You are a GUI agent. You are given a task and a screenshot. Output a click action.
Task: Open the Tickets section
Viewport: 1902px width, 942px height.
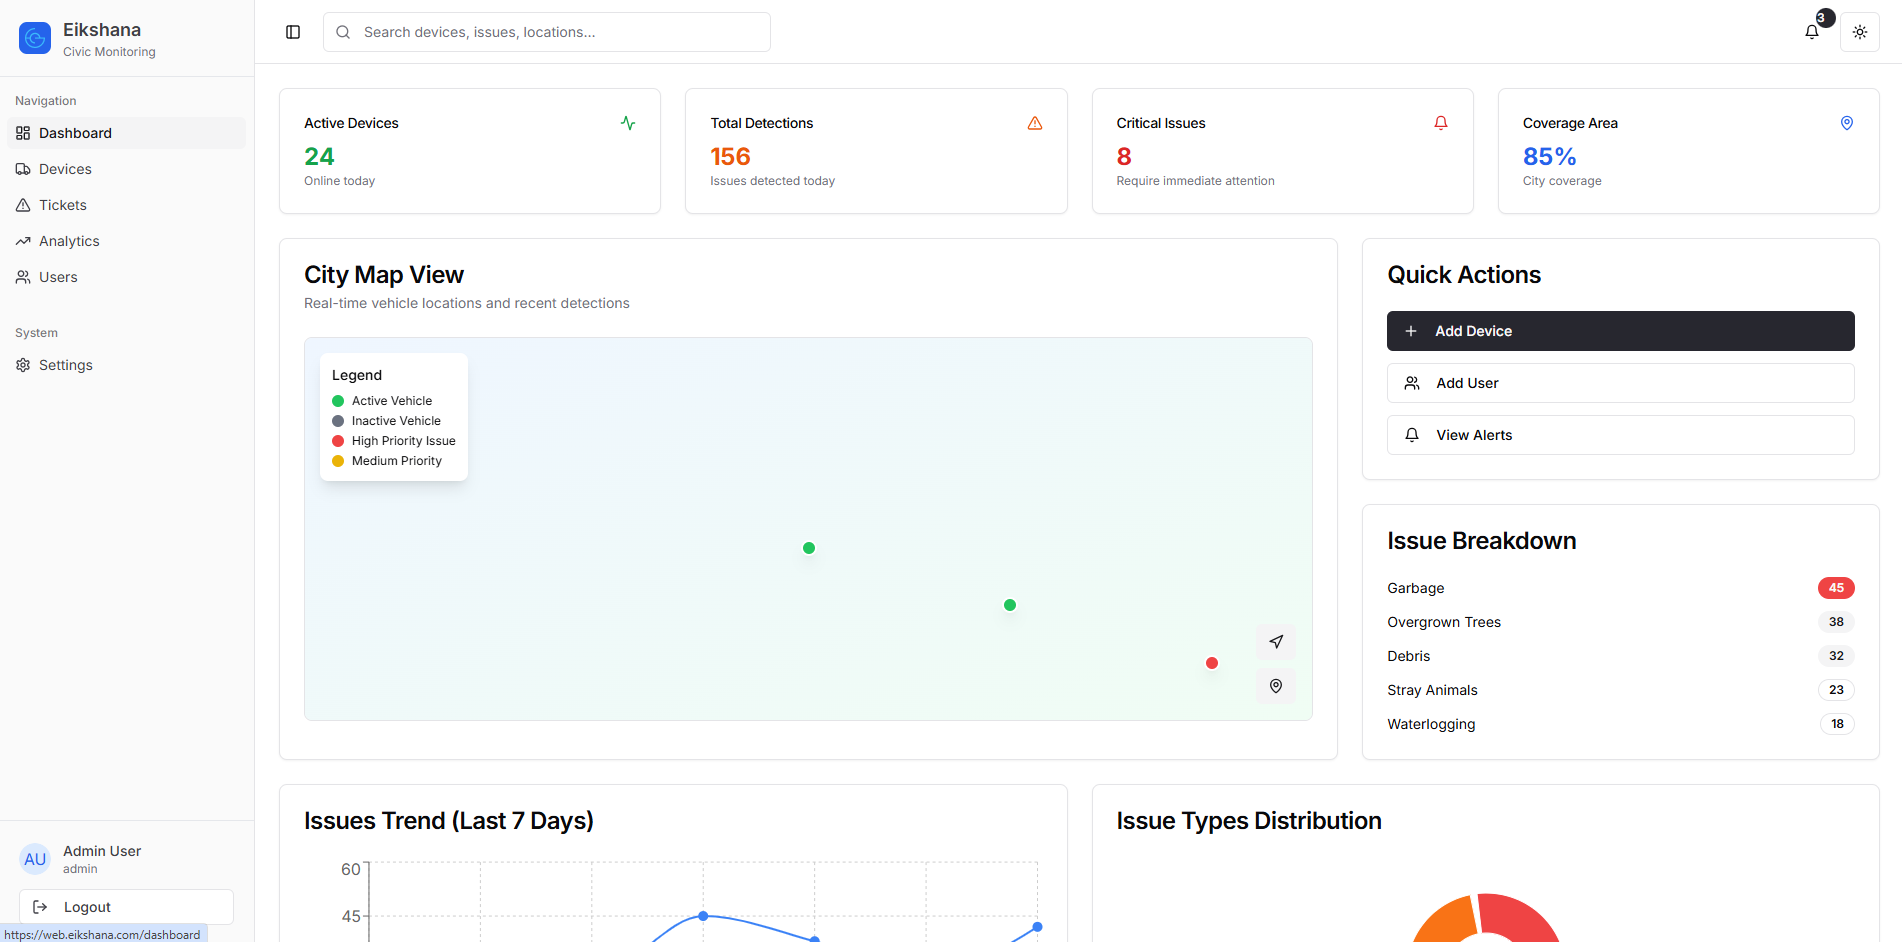coord(127,205)
